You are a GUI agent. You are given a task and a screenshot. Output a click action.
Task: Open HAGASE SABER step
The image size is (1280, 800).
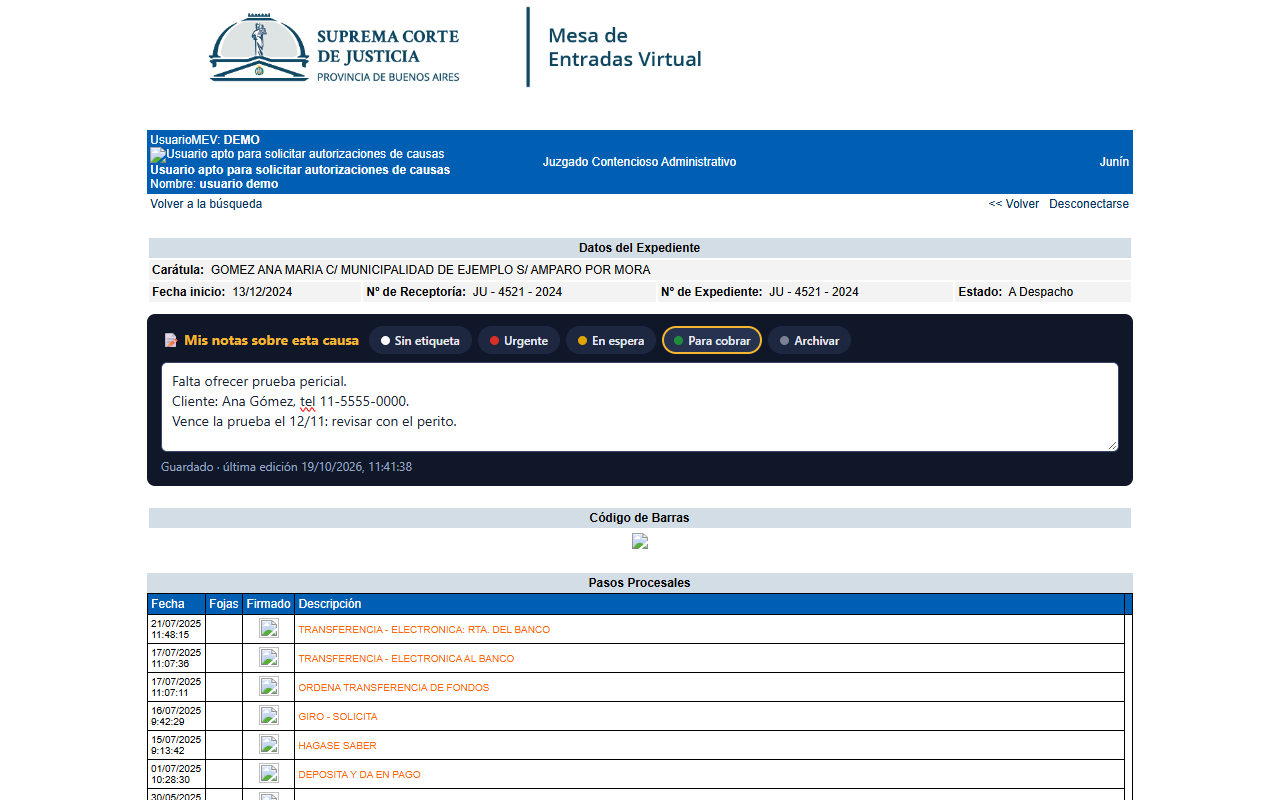(x=337, y=746)
